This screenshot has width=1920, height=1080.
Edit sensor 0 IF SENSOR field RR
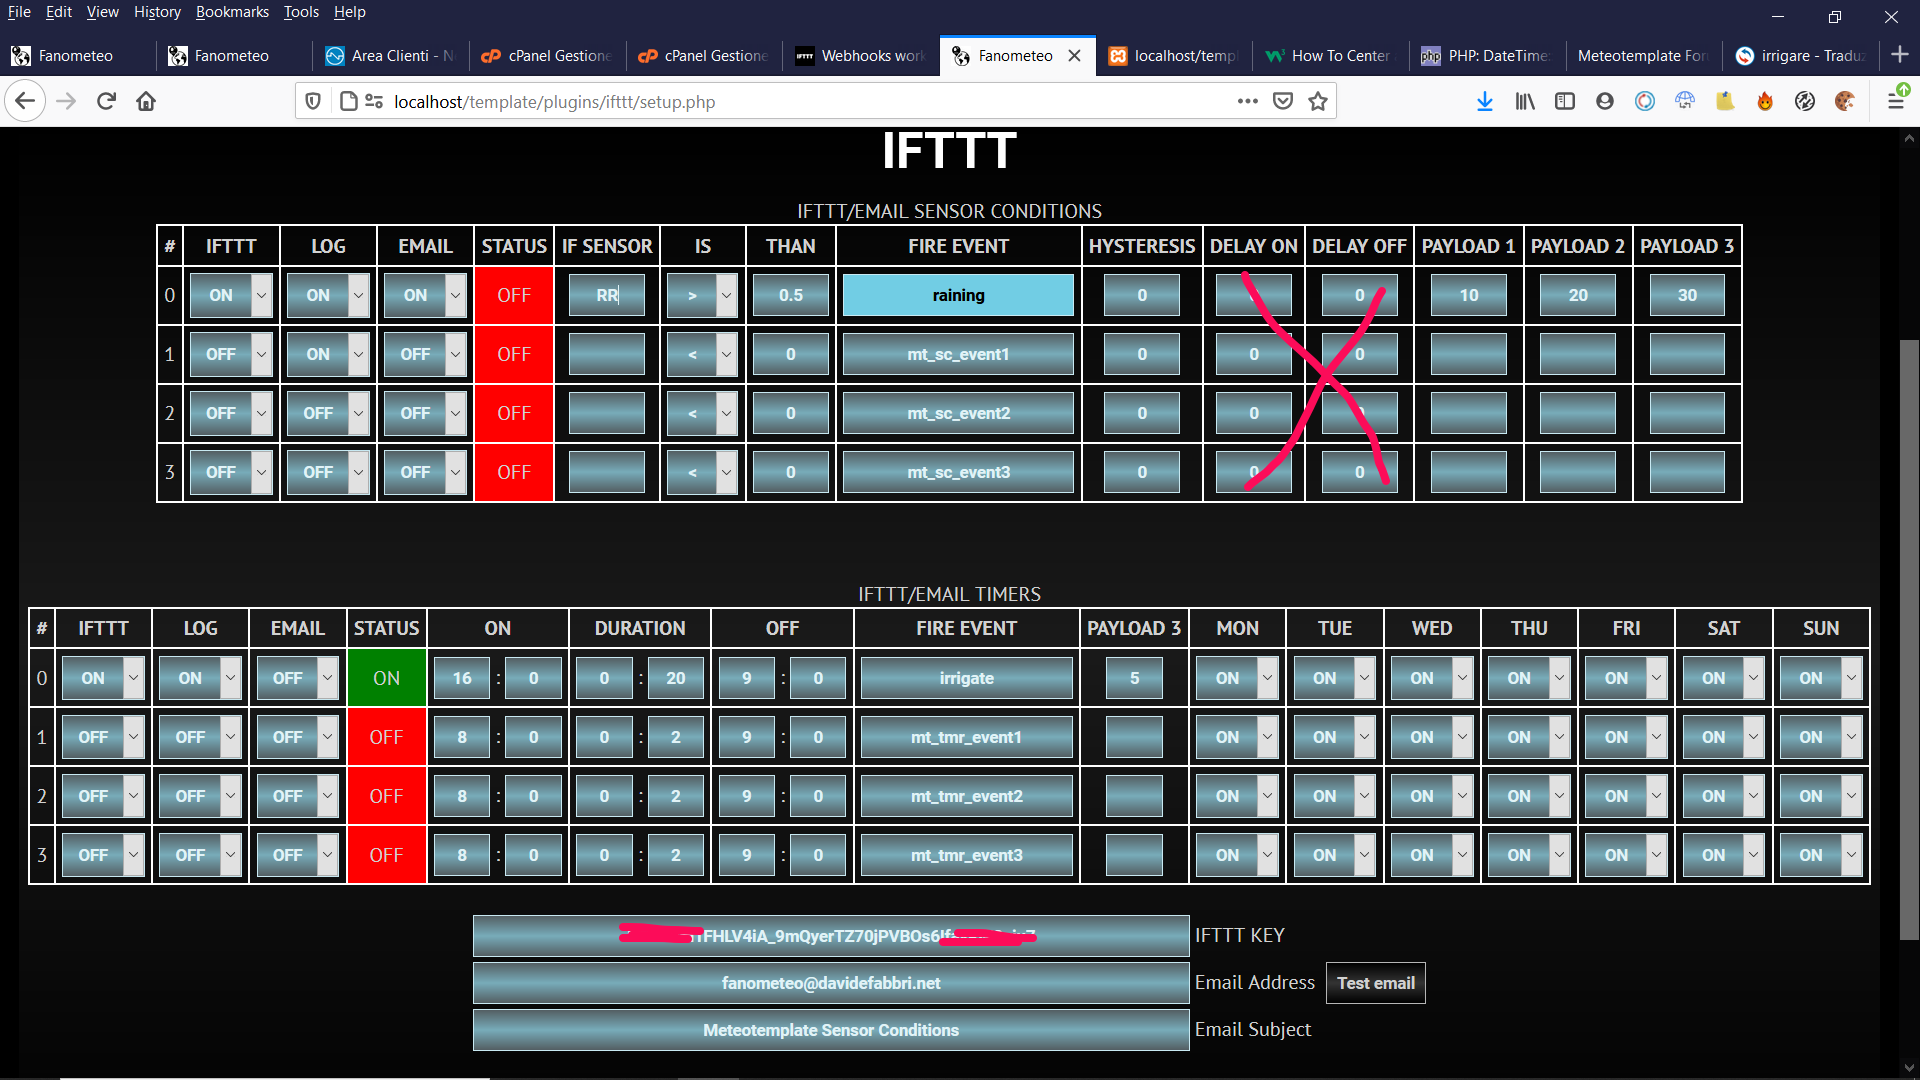point(607,295)
